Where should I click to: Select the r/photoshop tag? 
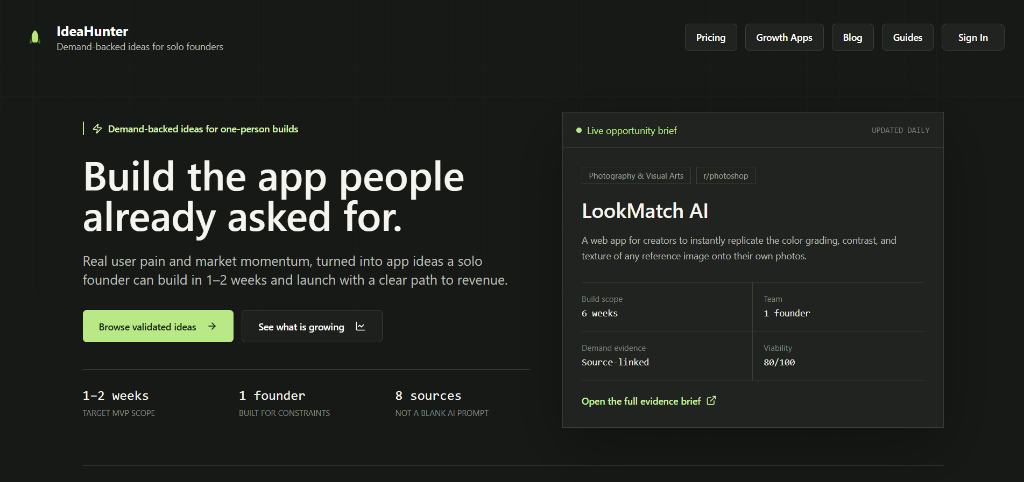point(726,176)
